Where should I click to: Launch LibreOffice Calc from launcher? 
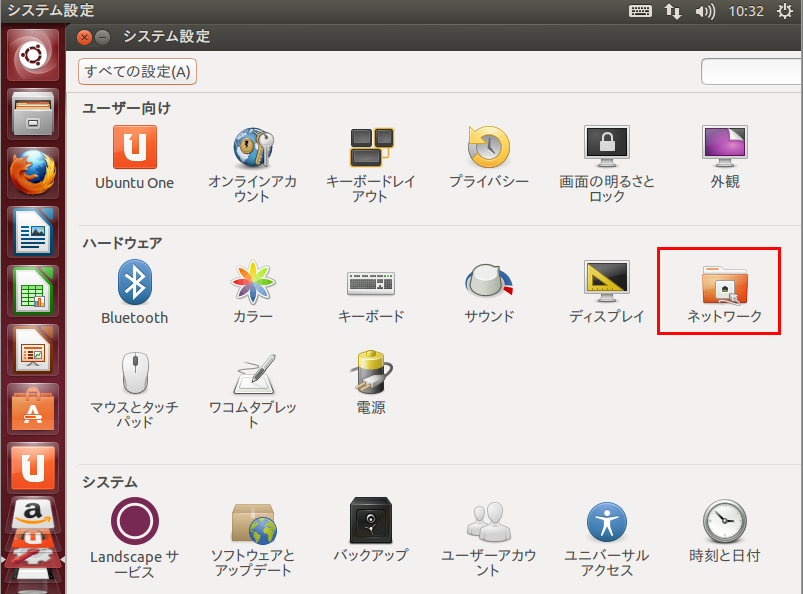[33, 291]
